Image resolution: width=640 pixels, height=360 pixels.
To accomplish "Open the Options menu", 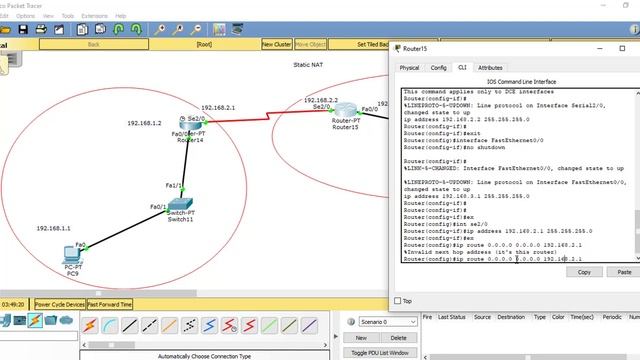I will [25, 16].
